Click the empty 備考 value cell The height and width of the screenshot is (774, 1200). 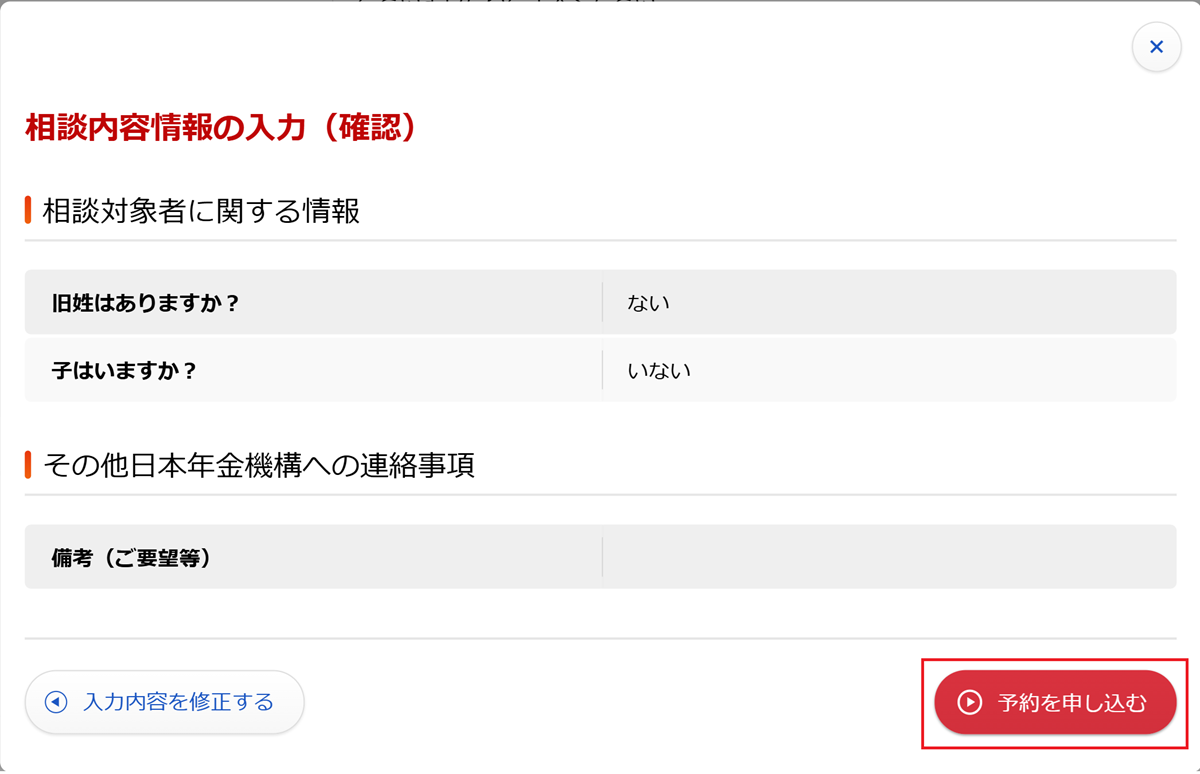tap(888, 557)
